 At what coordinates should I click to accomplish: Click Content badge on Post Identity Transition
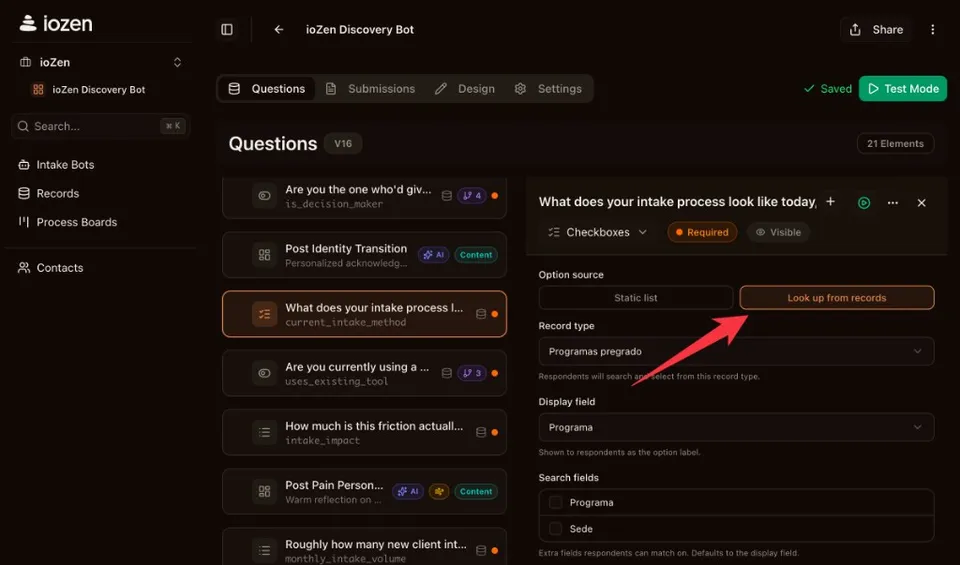pyautogui.click(x=476, y=255)
